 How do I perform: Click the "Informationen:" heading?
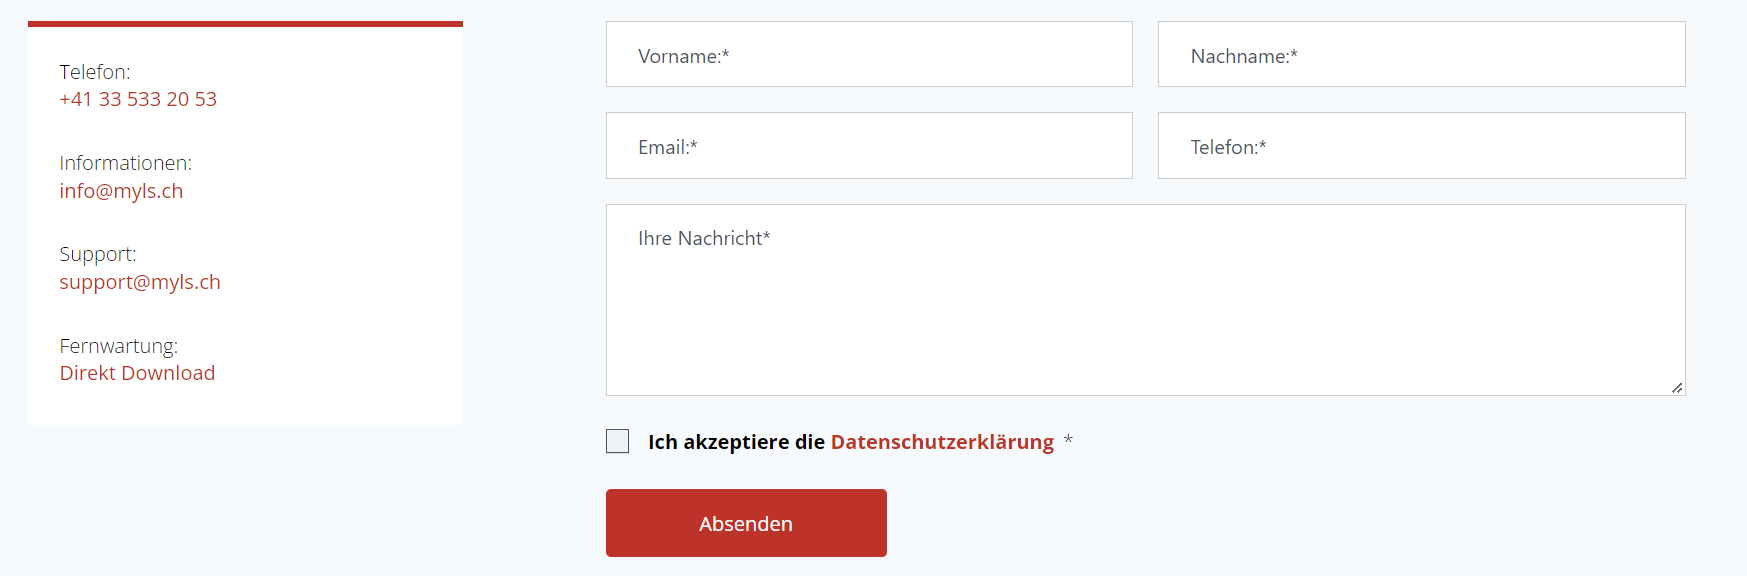tap(125, 163)
